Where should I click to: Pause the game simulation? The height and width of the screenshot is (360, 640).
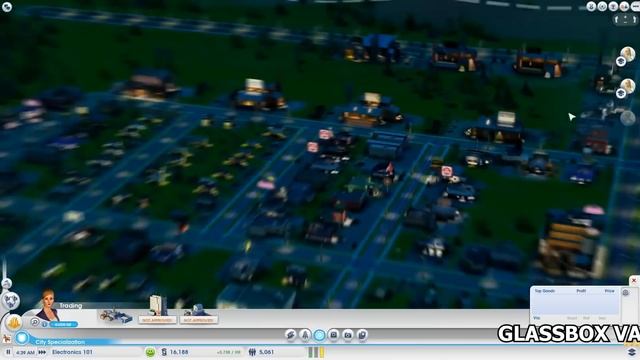point(8,352)
